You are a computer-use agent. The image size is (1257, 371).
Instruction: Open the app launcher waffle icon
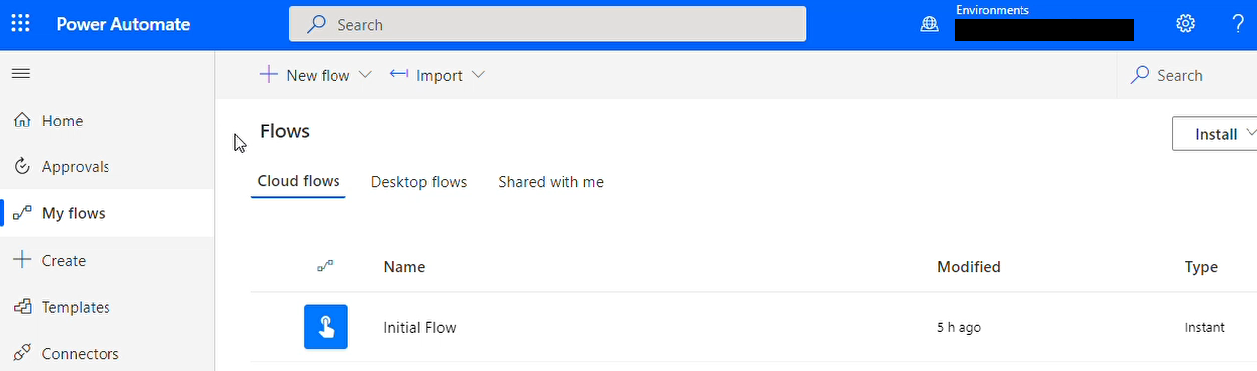[x=21, y=24]
